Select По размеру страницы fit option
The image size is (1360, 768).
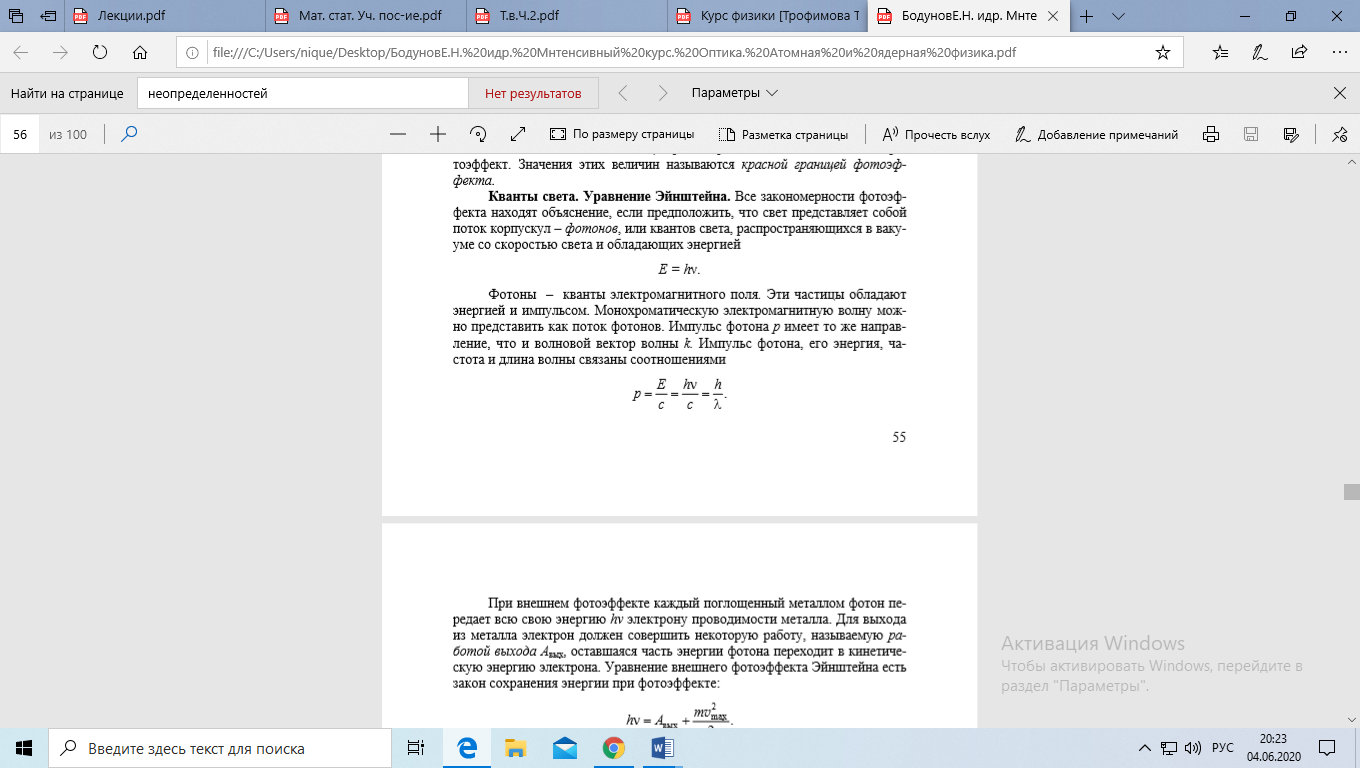pos(622,134)
